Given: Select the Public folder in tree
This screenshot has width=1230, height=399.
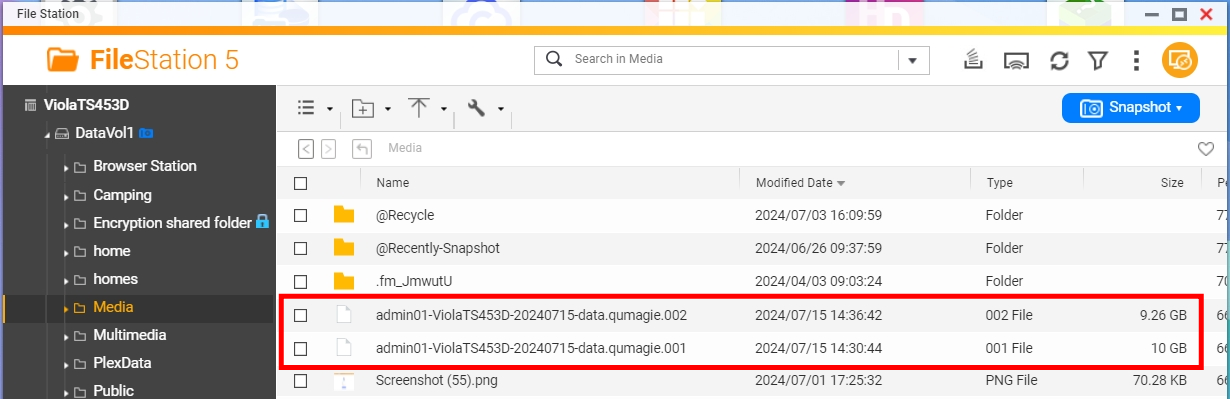Looking at the screenshot, I should pos(113,391).
